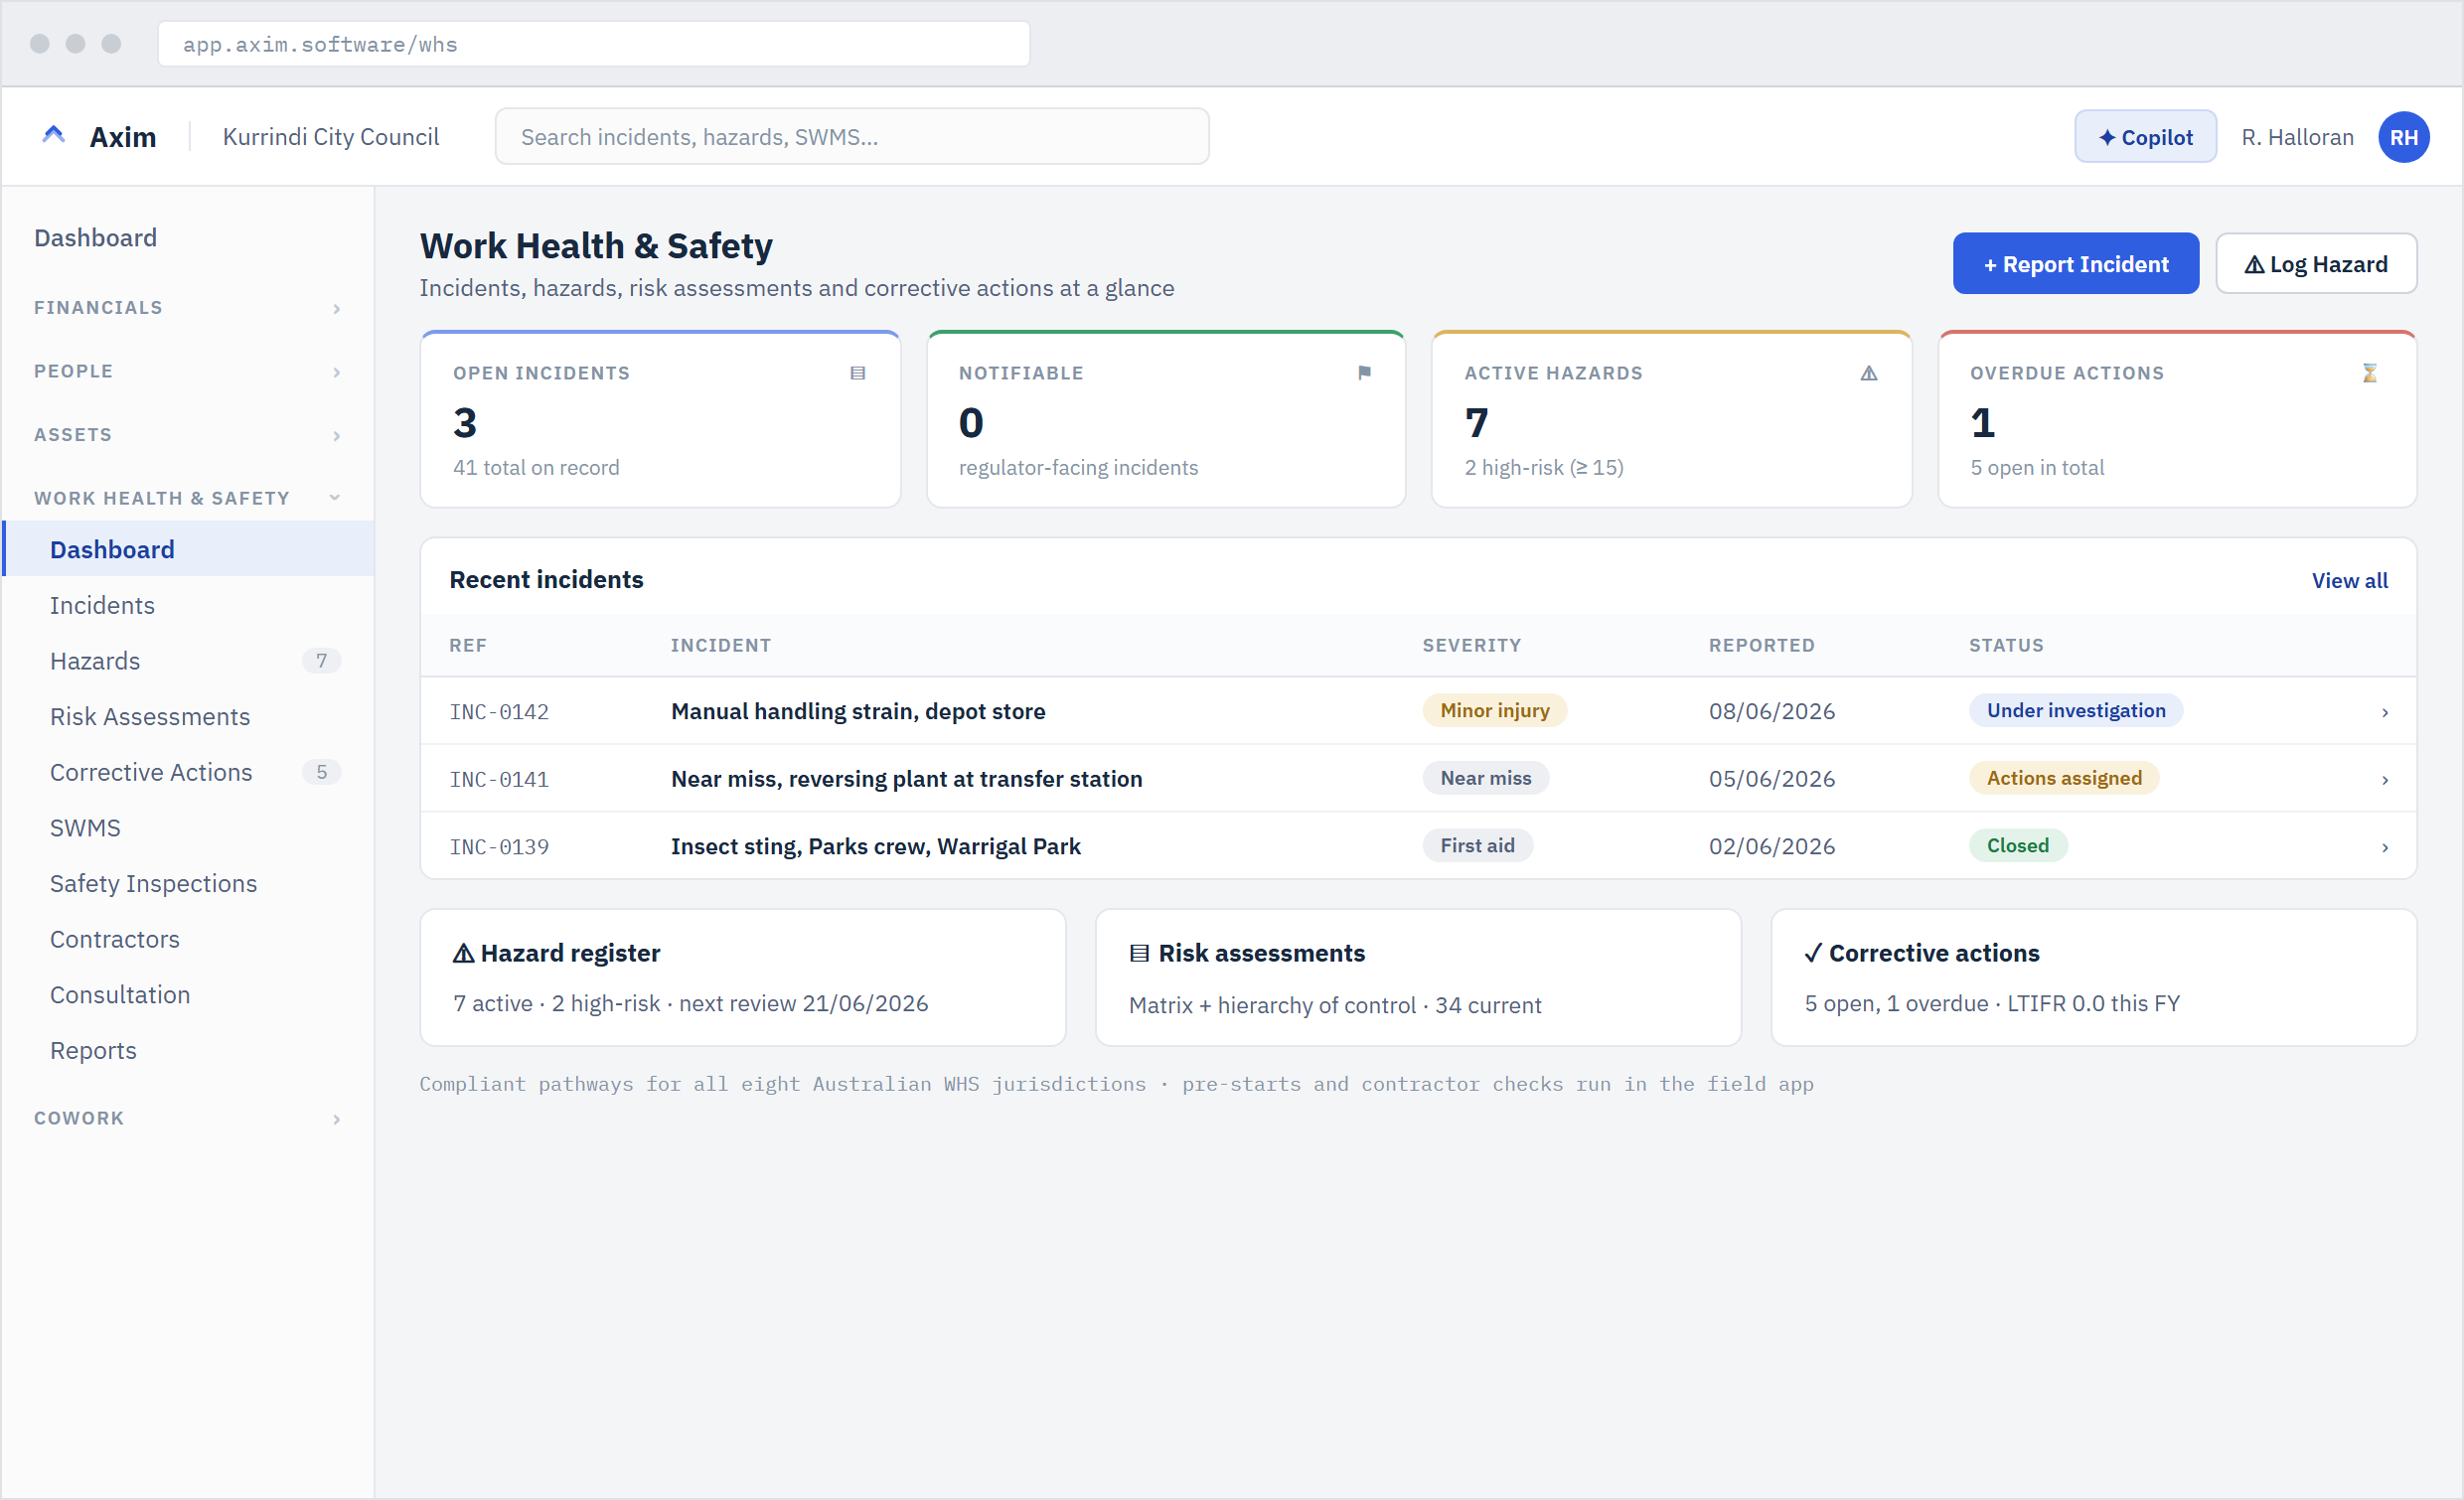Click the Severity column header
Screen dimensions: 2464x1500
click(1472, 646)
